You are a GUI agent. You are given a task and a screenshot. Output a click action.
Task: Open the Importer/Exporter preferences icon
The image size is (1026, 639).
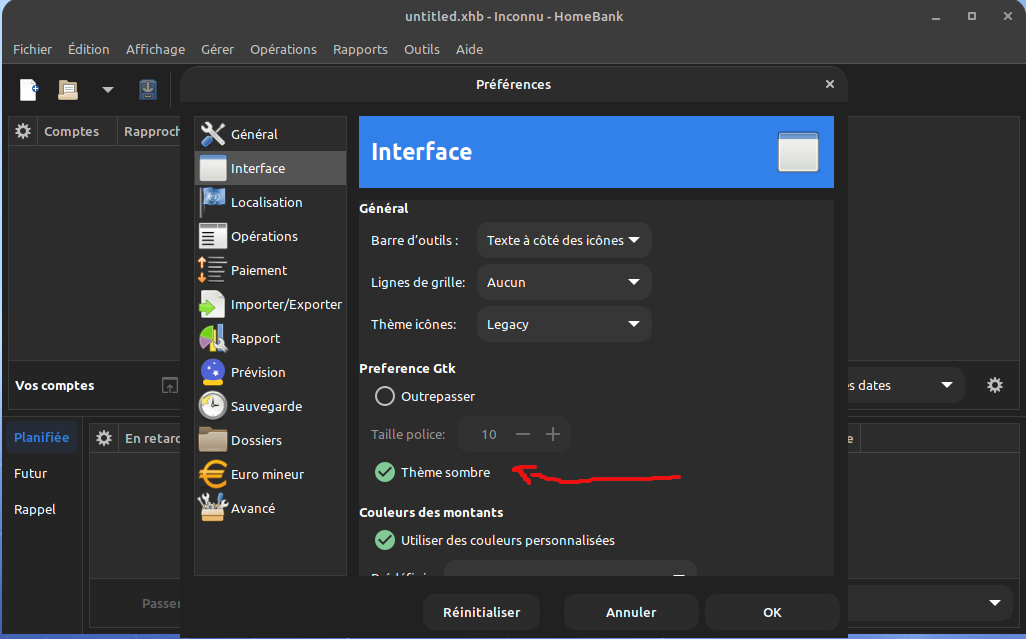(x=213, y=304)
